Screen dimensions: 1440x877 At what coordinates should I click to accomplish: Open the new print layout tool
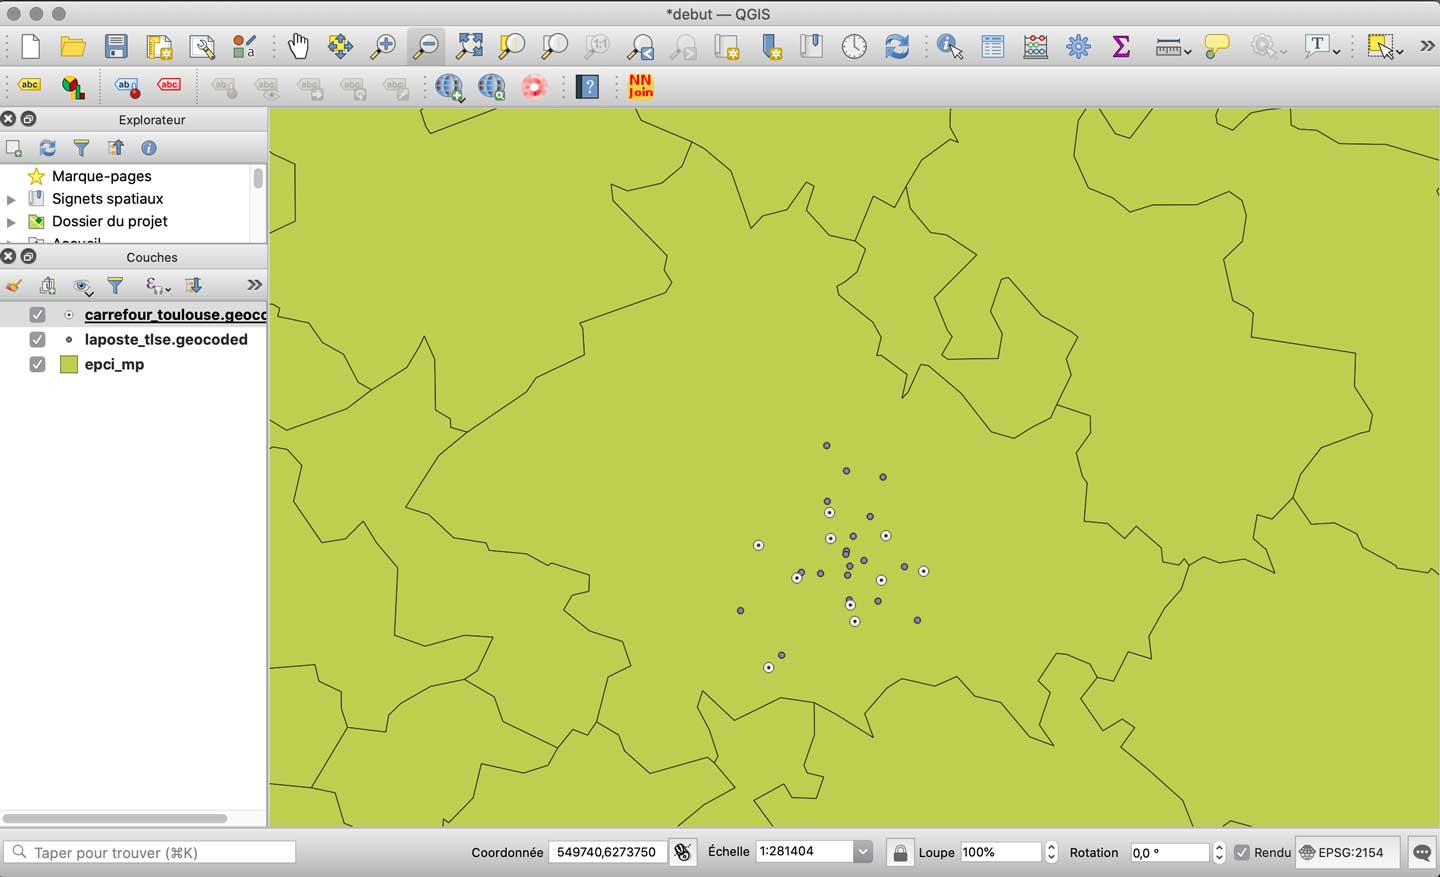point(160,46)
